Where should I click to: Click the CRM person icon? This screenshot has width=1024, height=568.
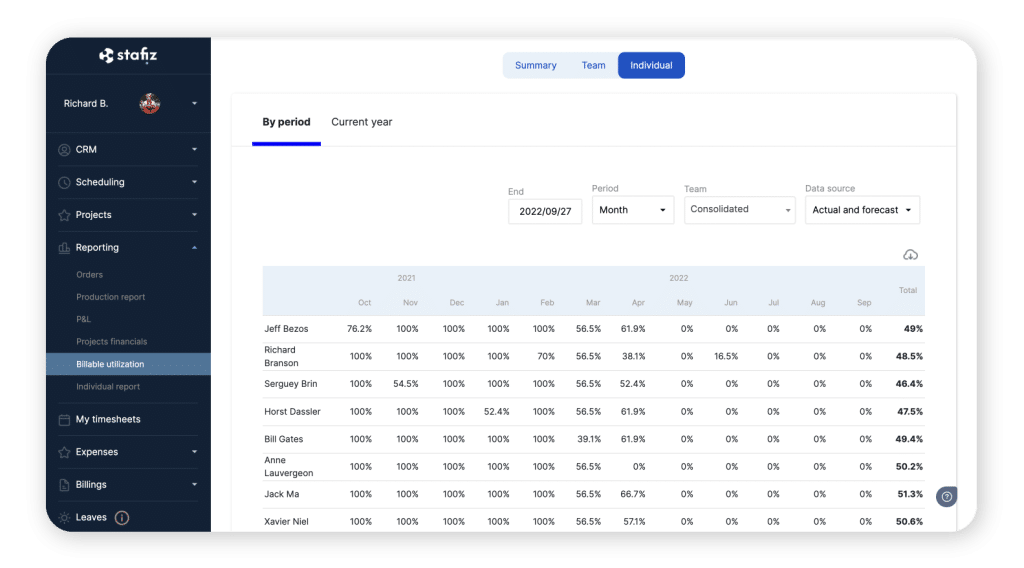pyautogui.click(x=64, y=150)
